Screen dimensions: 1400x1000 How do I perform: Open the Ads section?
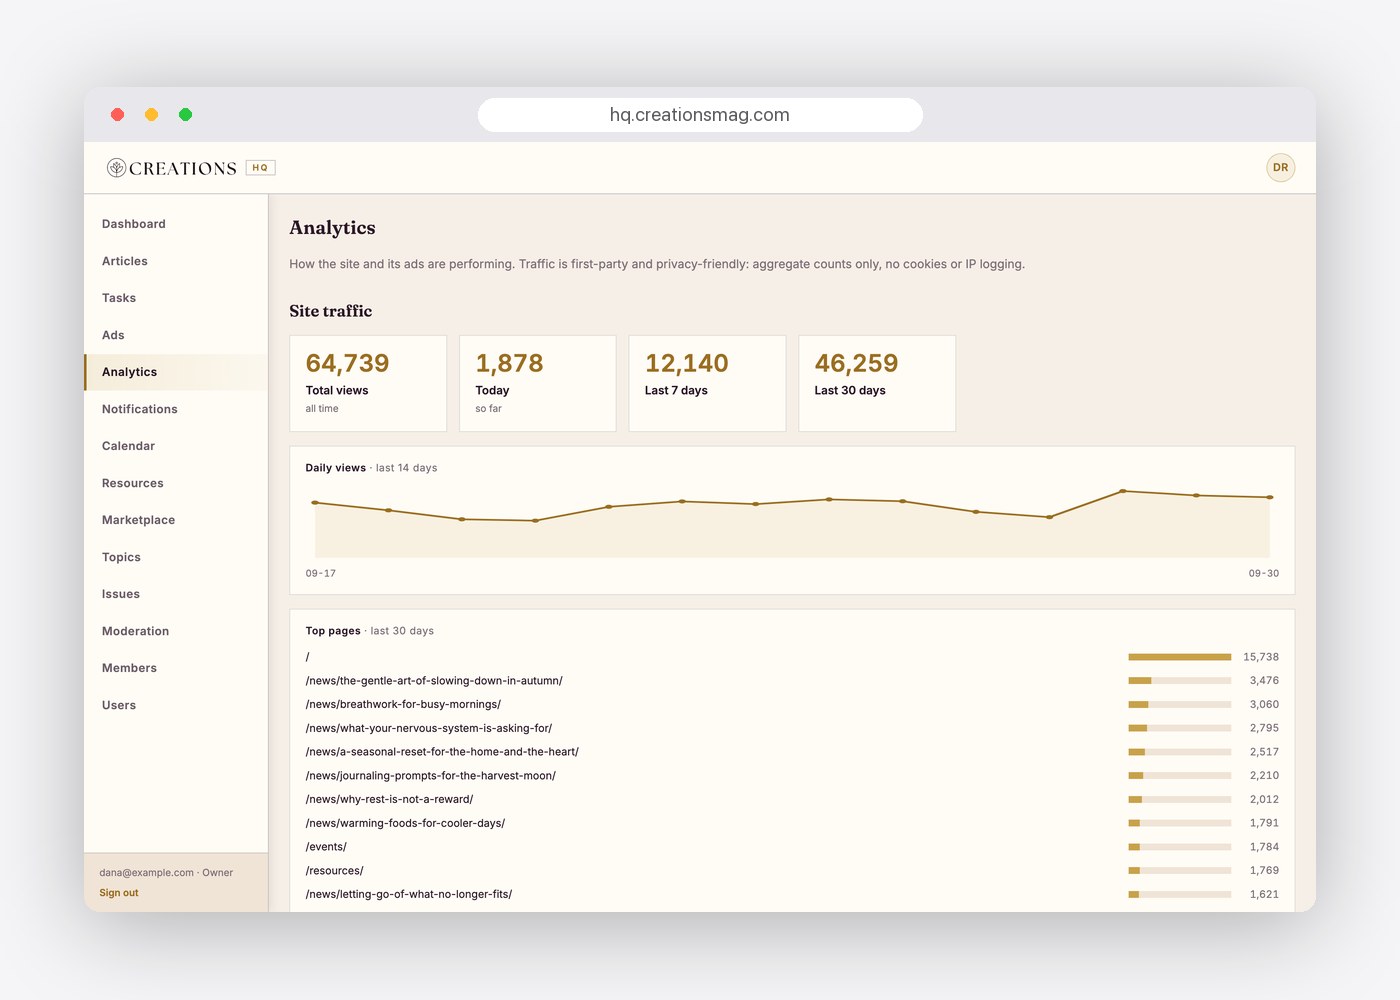pyautogui.click(x=176, y=335)
